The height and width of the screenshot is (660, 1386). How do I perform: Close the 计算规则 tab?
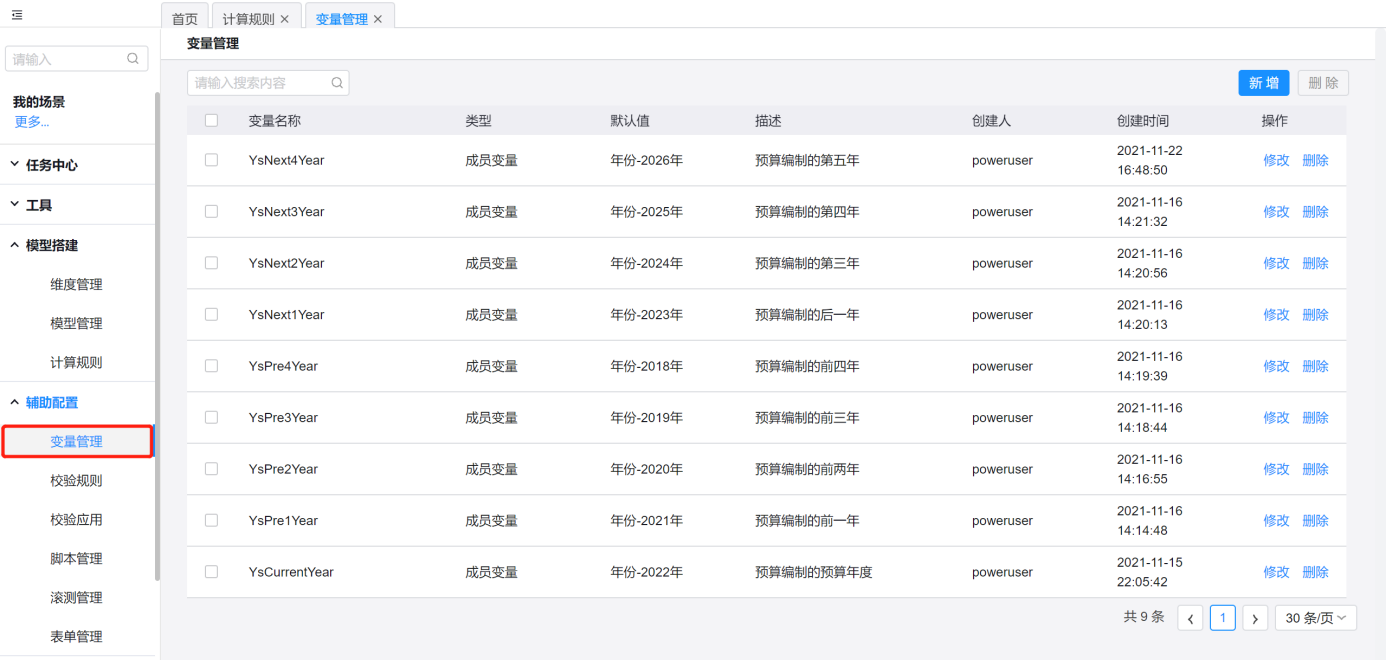click(x=285, y=19)
